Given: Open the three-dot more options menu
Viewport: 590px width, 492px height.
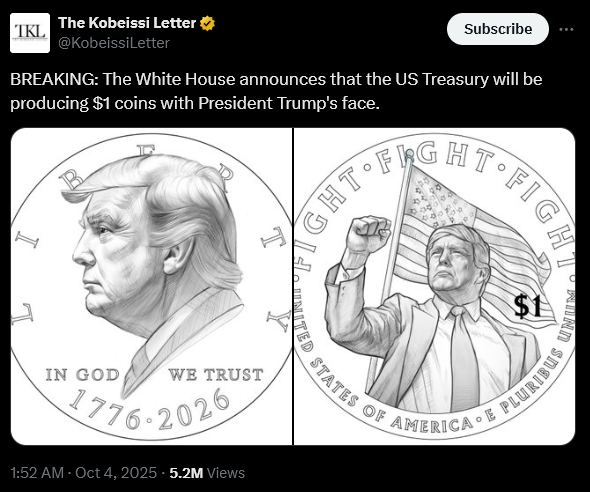Looking at the screenshot, I should tap(566, 29).
